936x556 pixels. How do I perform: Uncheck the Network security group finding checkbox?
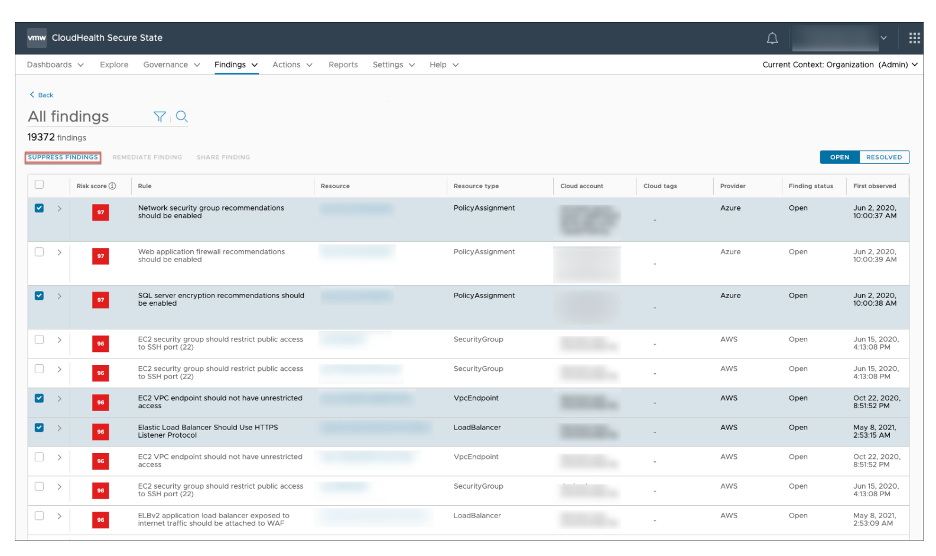[x=39, y=208]
